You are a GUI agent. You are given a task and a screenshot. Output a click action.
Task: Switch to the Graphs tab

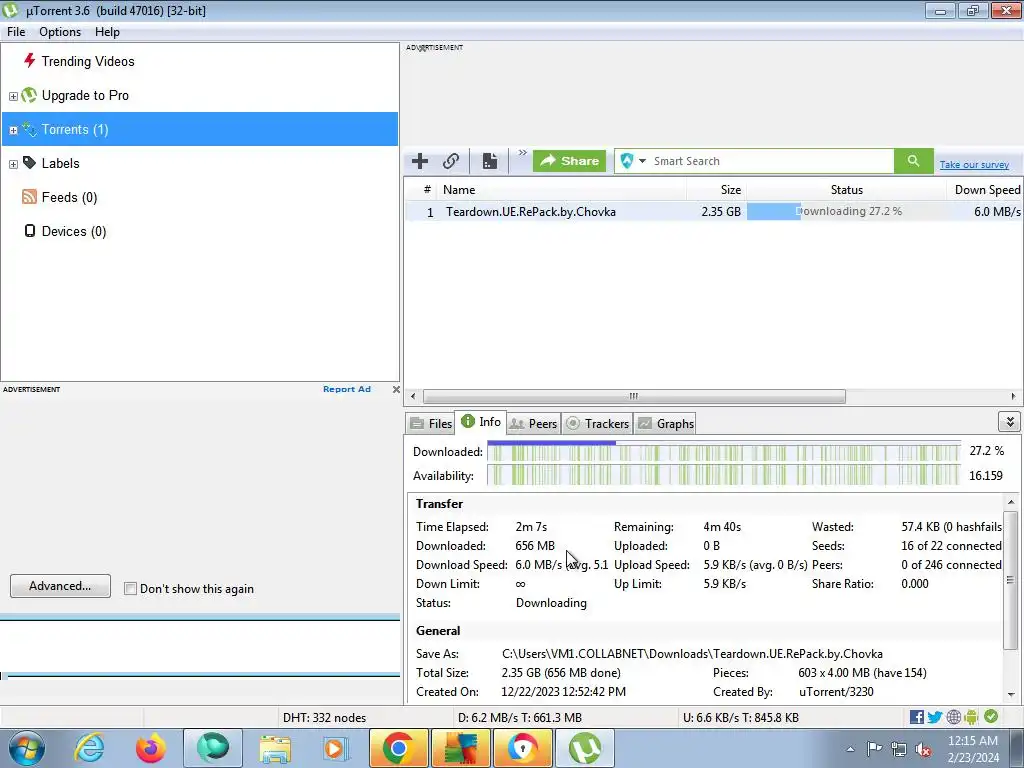click(x=665, y=423)
